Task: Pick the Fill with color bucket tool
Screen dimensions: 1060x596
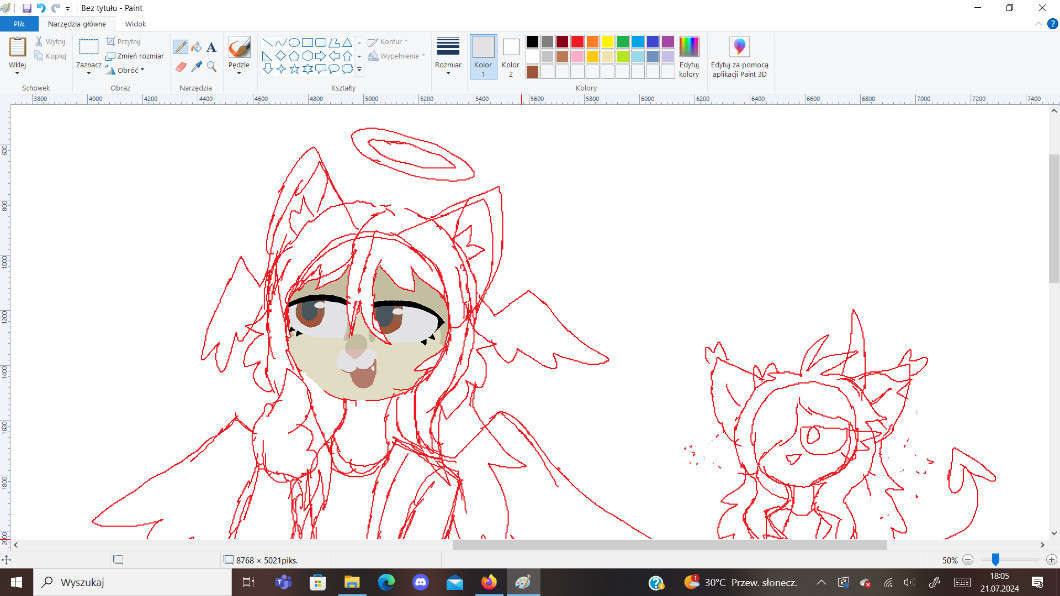Action: click(x=196, y=47)
